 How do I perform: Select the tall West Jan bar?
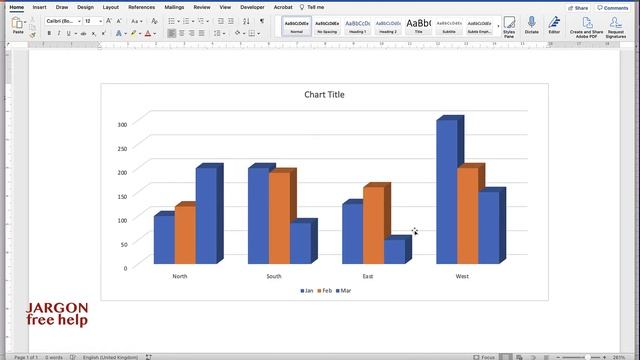[447, 192]
